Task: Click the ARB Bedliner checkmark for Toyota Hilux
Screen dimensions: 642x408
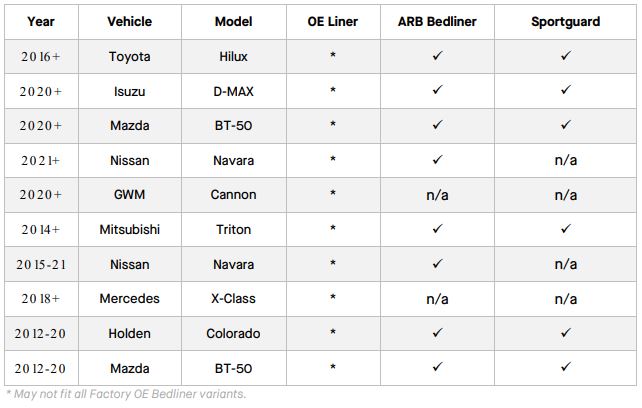Action: [437, 56]
